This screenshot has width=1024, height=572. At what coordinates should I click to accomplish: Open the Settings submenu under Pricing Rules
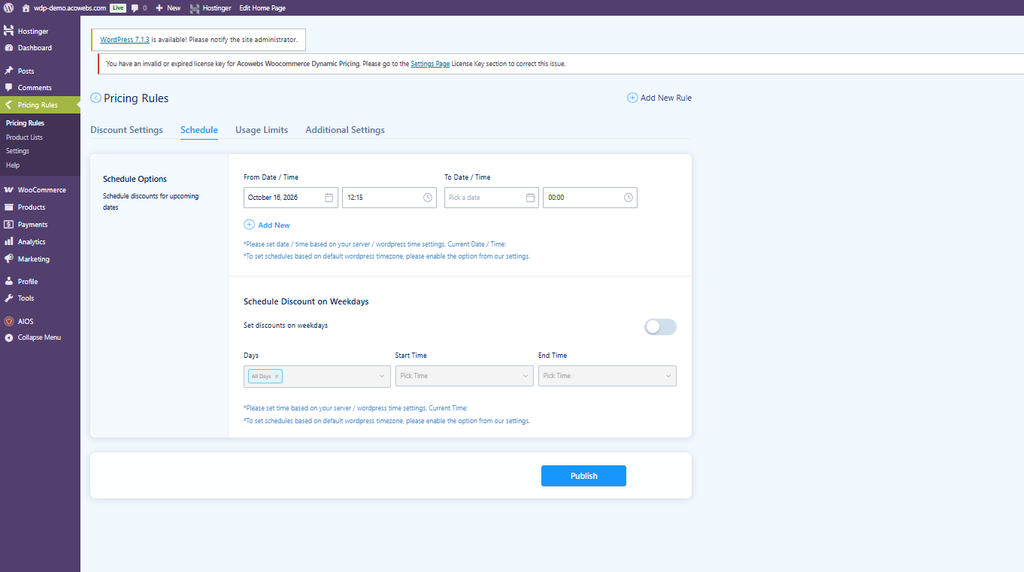tap(18, 151)
